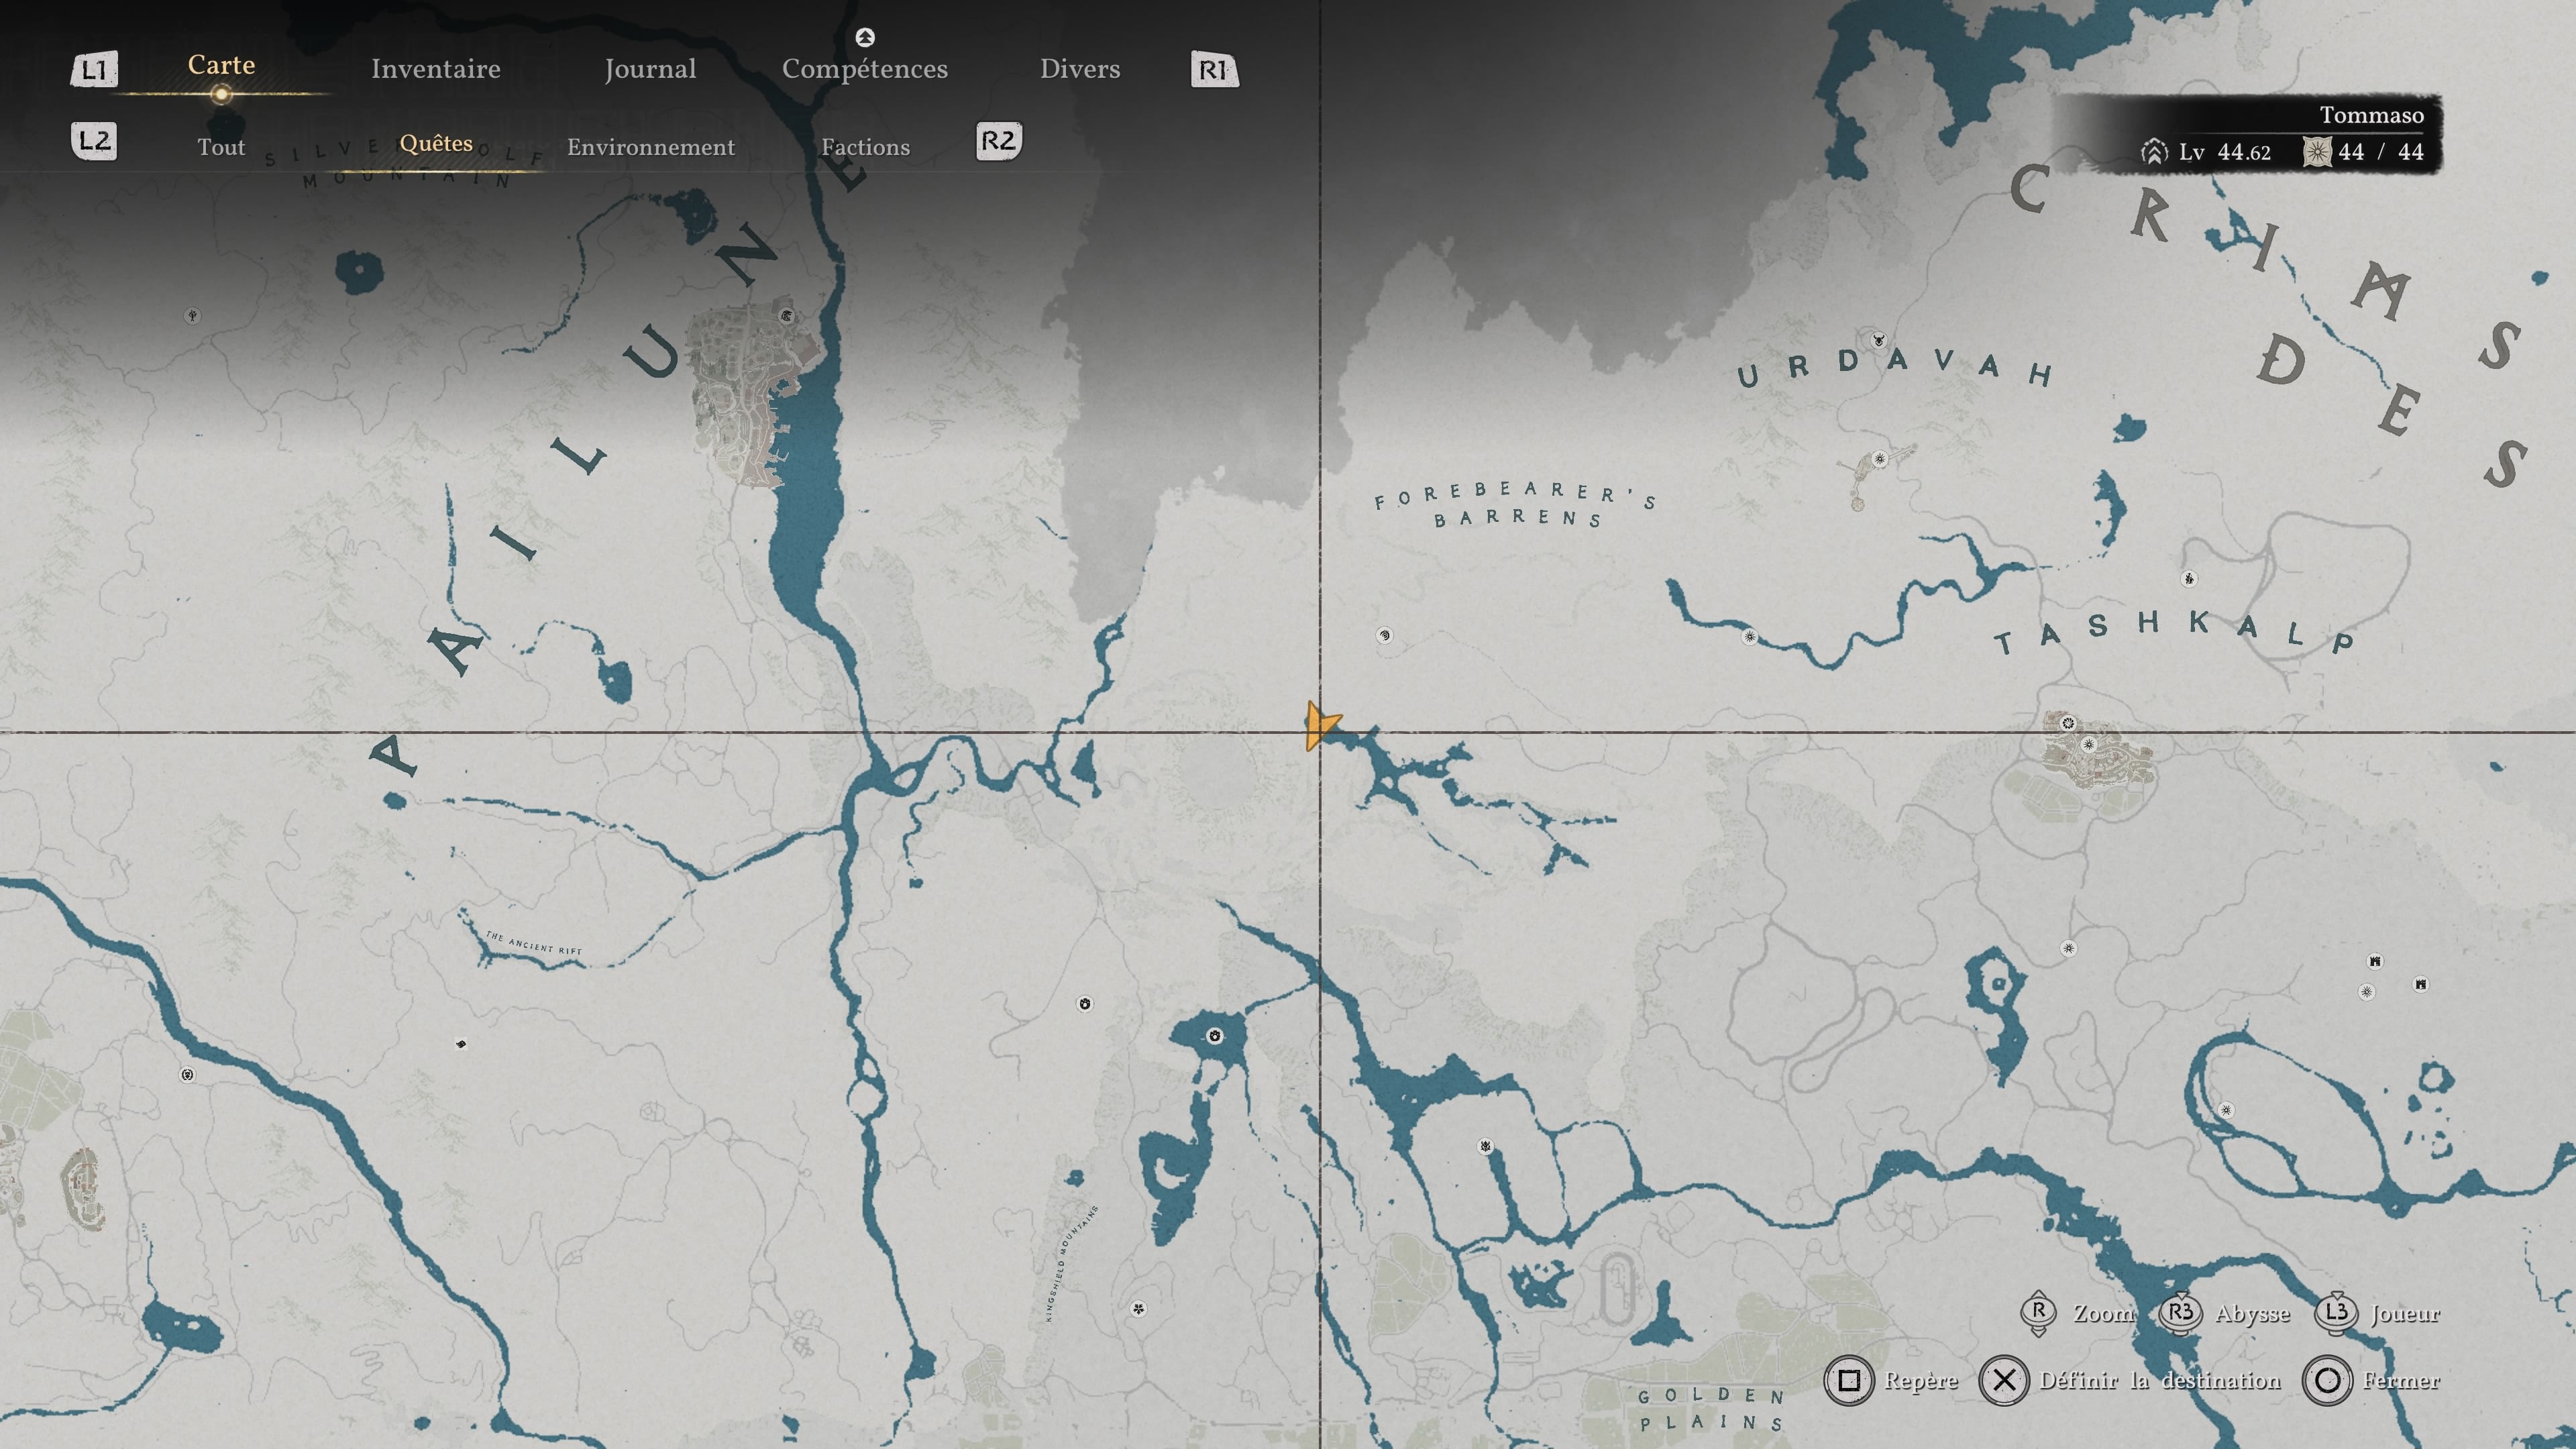Click the player name Tommaso

[x=2372, y=115]
